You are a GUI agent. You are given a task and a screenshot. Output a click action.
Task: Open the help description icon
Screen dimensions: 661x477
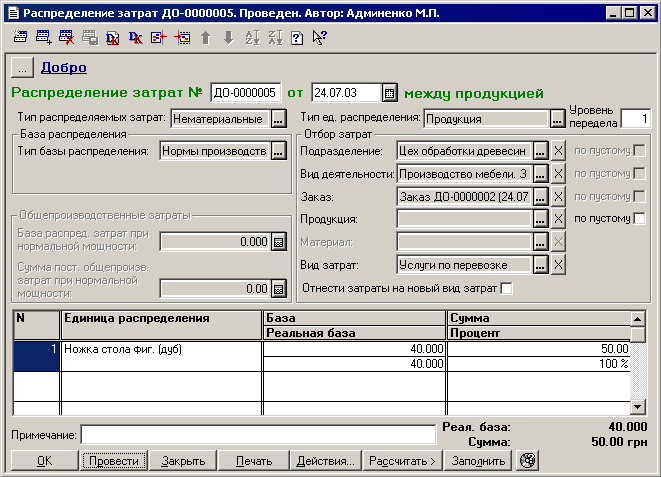point(297,38)
